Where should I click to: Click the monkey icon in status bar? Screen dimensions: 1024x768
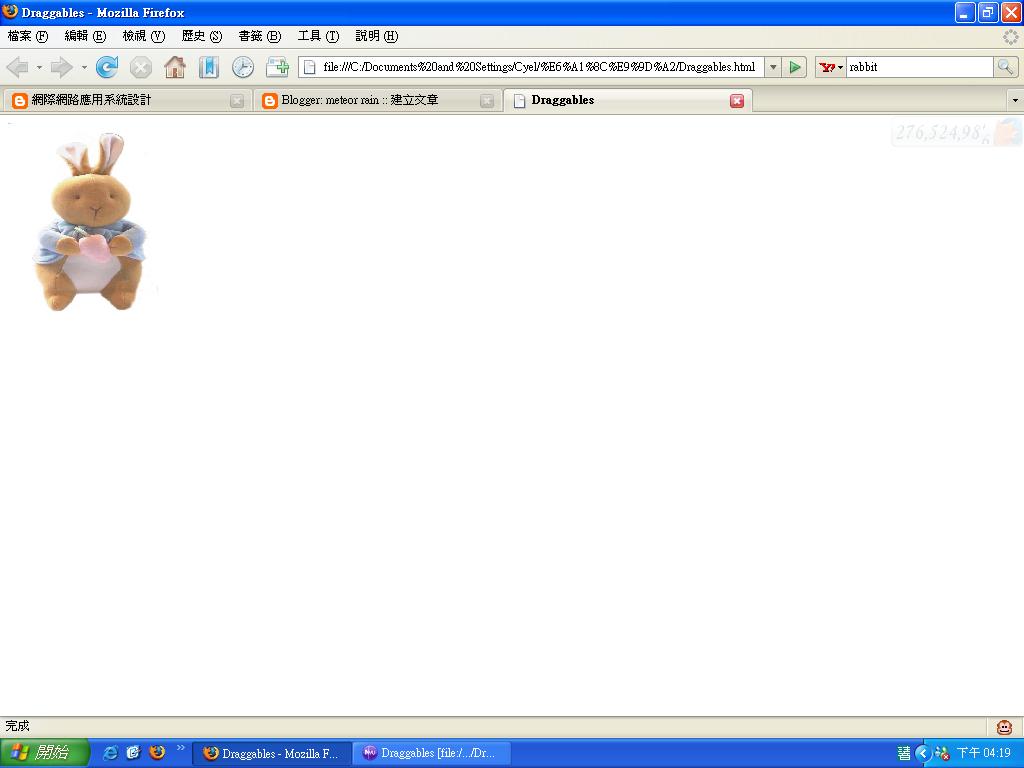[1004, 727]
